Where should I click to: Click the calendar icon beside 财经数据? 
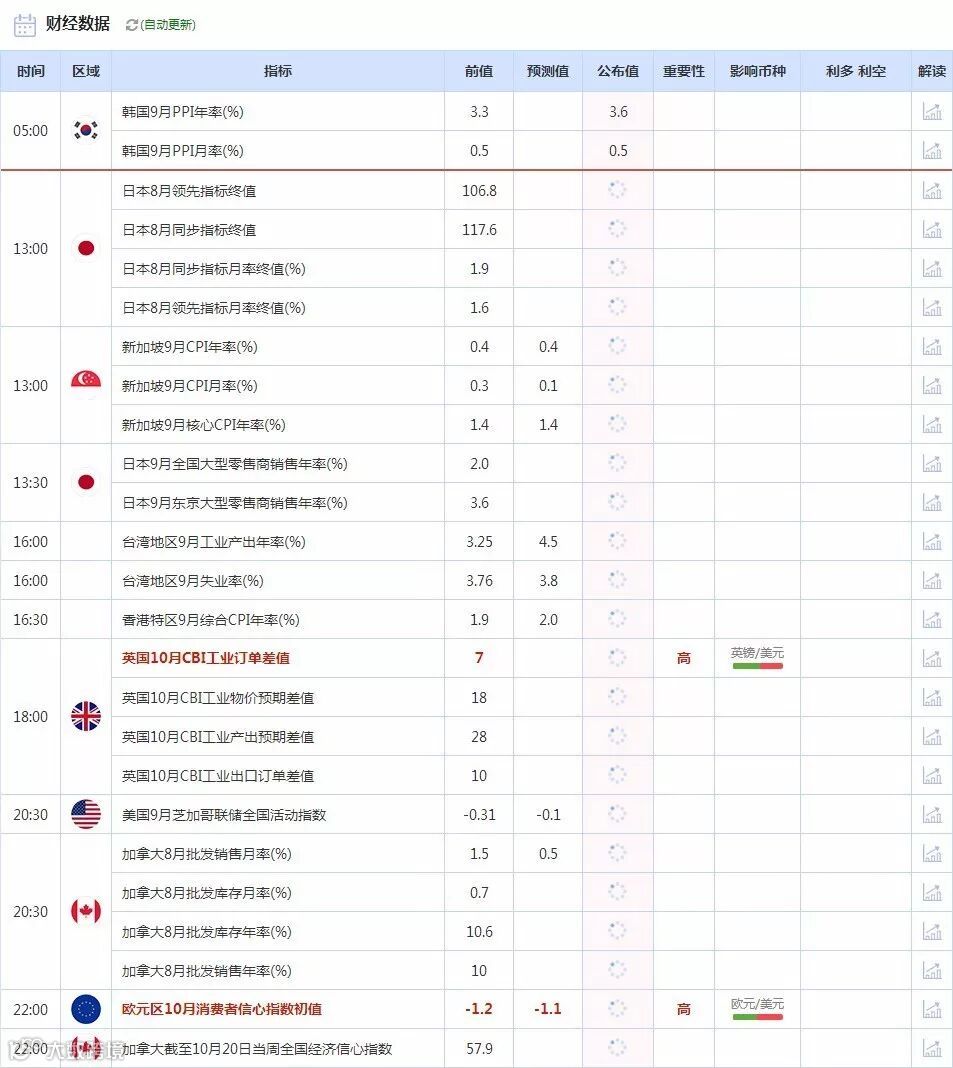click(25, 25)
